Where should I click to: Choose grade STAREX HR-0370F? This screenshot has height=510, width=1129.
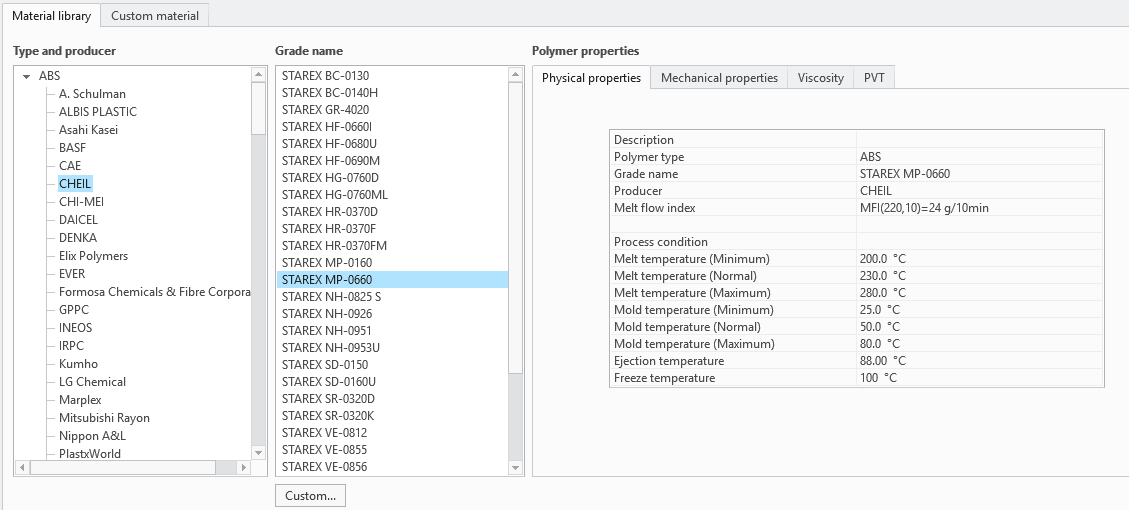pyautogui.click(x=392, y=228)
